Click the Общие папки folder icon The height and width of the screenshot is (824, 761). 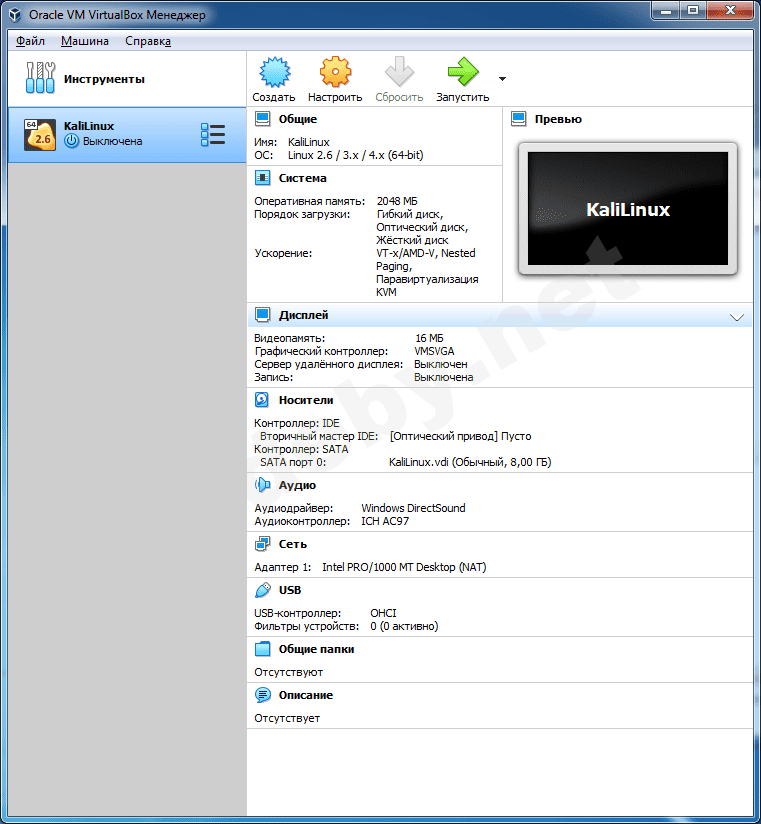262,649
